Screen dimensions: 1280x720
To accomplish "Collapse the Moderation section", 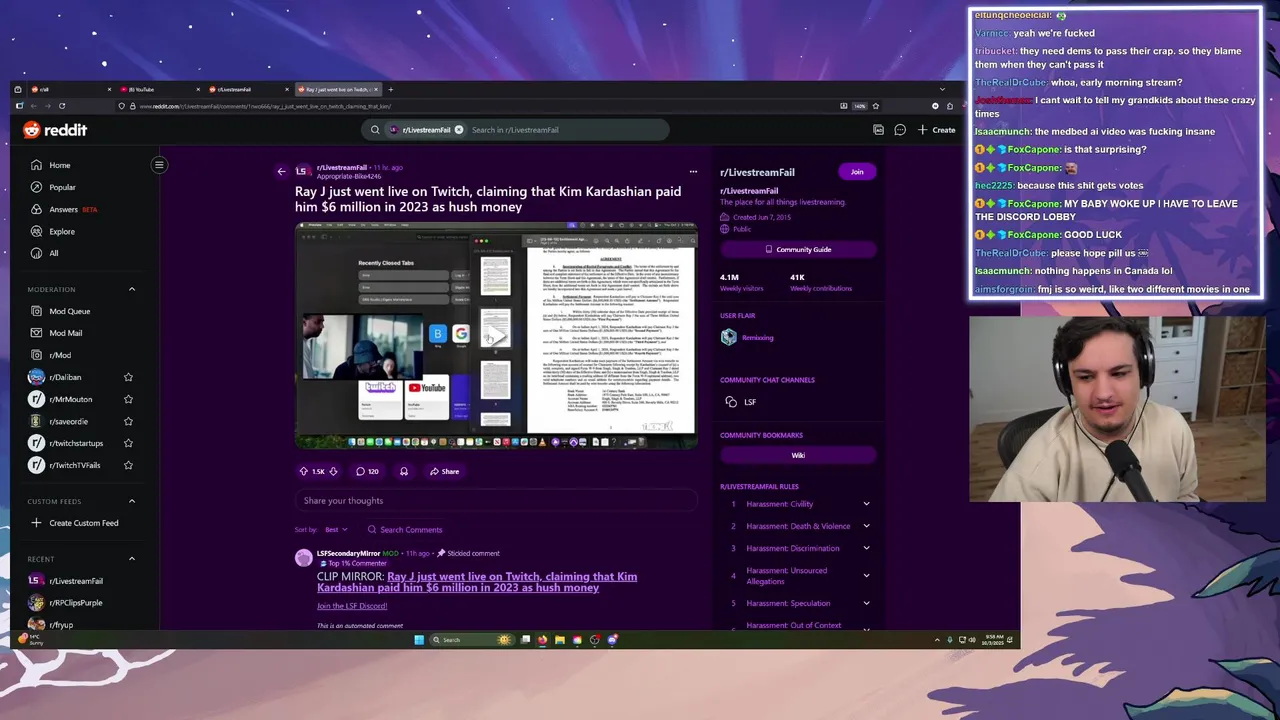I will pos(131,289).
